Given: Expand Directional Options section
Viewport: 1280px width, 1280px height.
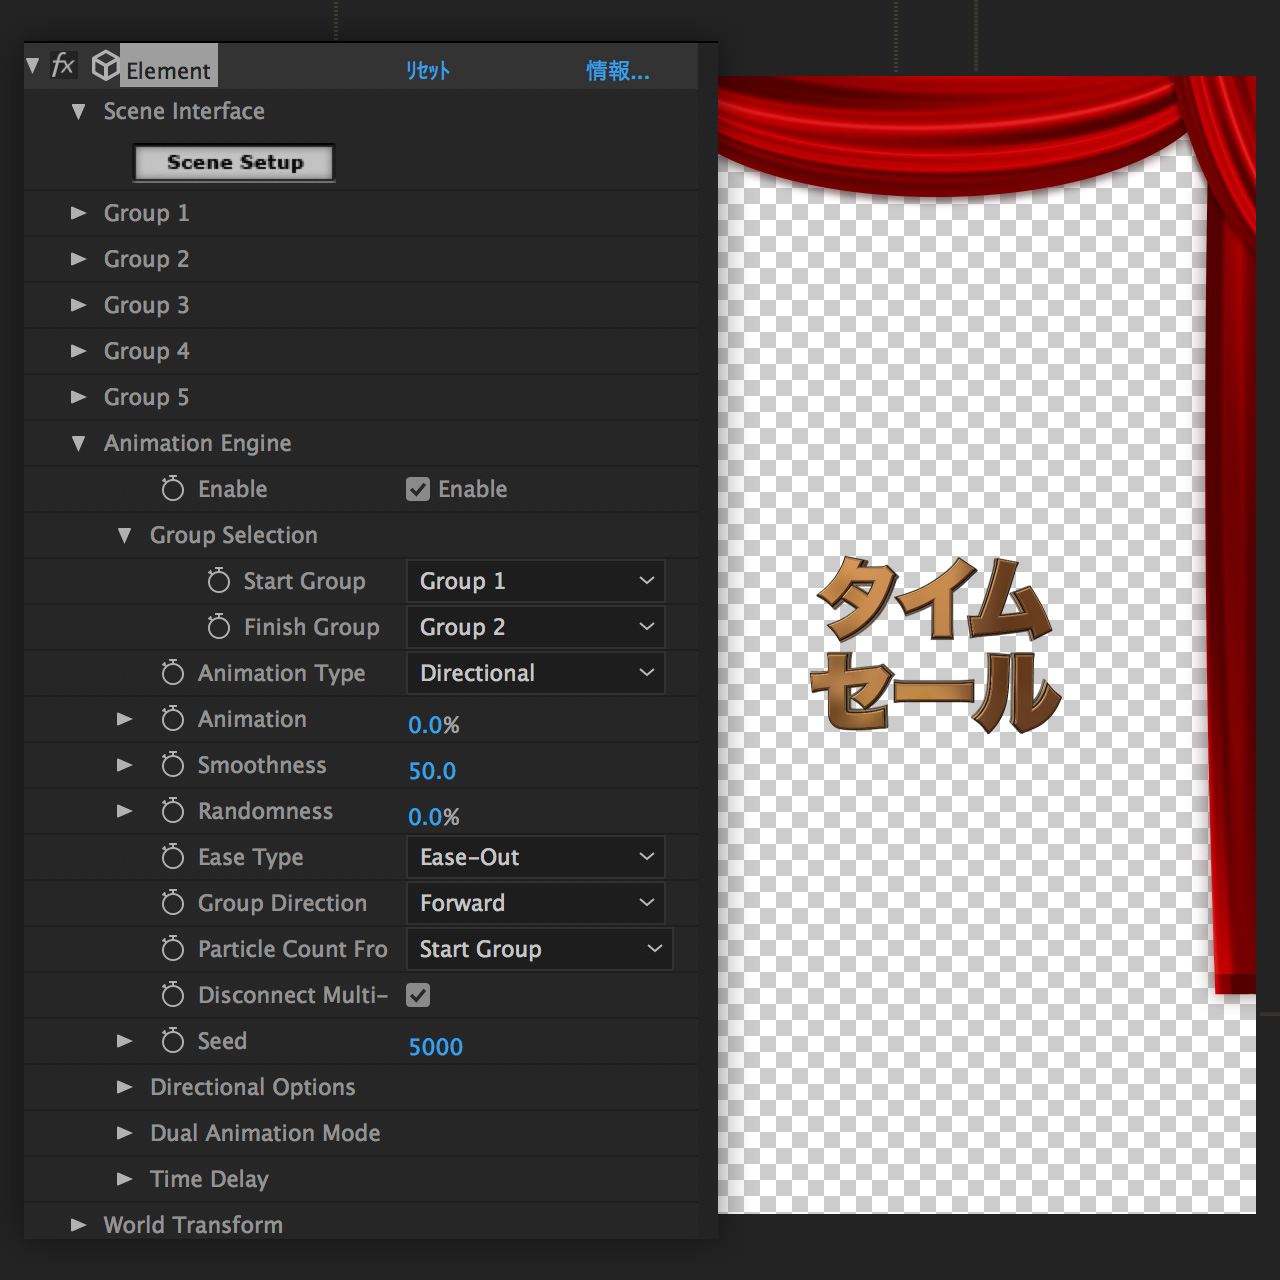Looking at the screenshot, I should pyautogui.click(x=125, y=1087).
